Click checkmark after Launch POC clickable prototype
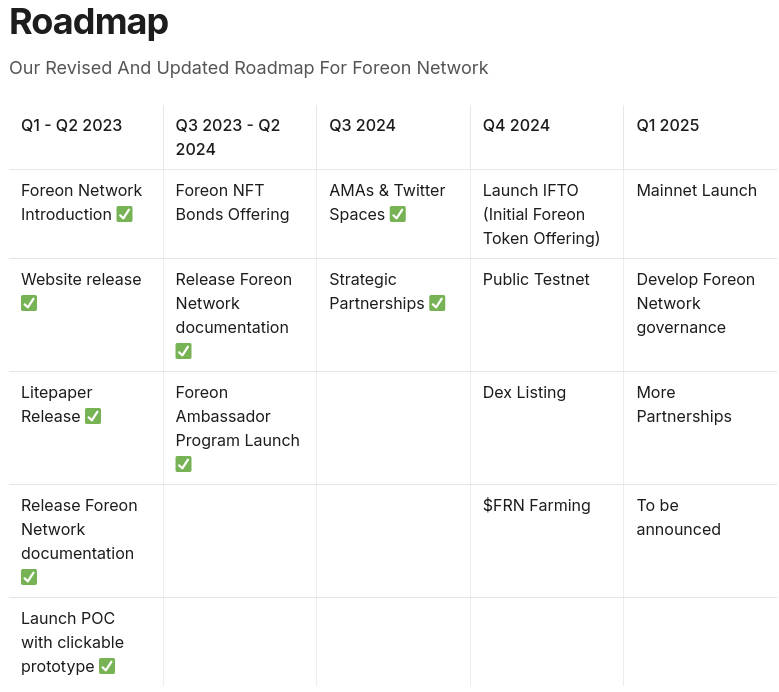The height and width of the screenshot is (692, 779). point(107,666)
